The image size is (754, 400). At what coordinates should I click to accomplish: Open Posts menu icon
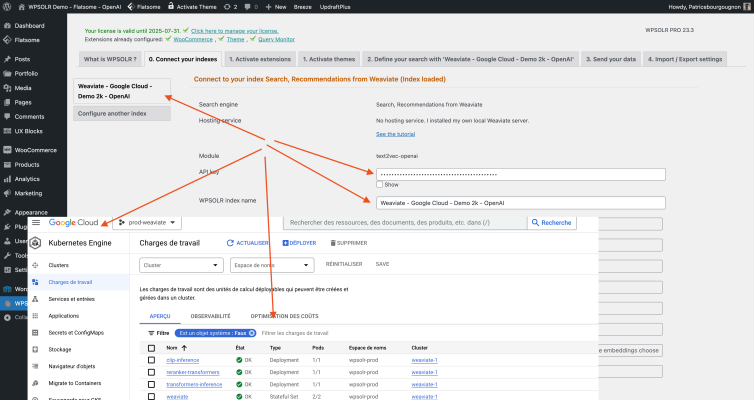[x=7, y=59]
